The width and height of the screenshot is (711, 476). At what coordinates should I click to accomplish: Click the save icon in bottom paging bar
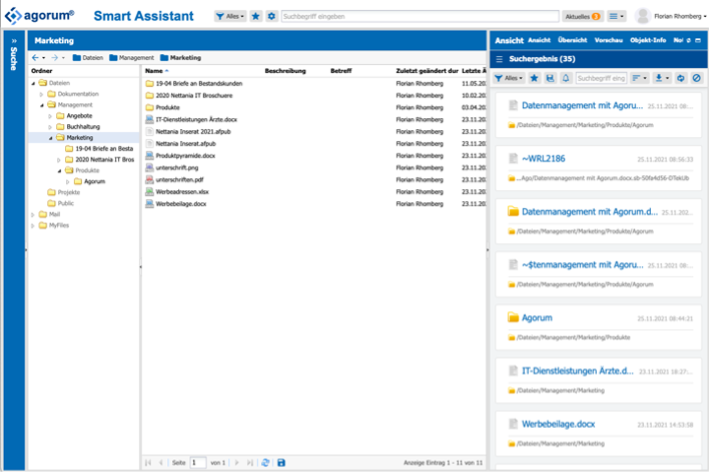point(281,463)
